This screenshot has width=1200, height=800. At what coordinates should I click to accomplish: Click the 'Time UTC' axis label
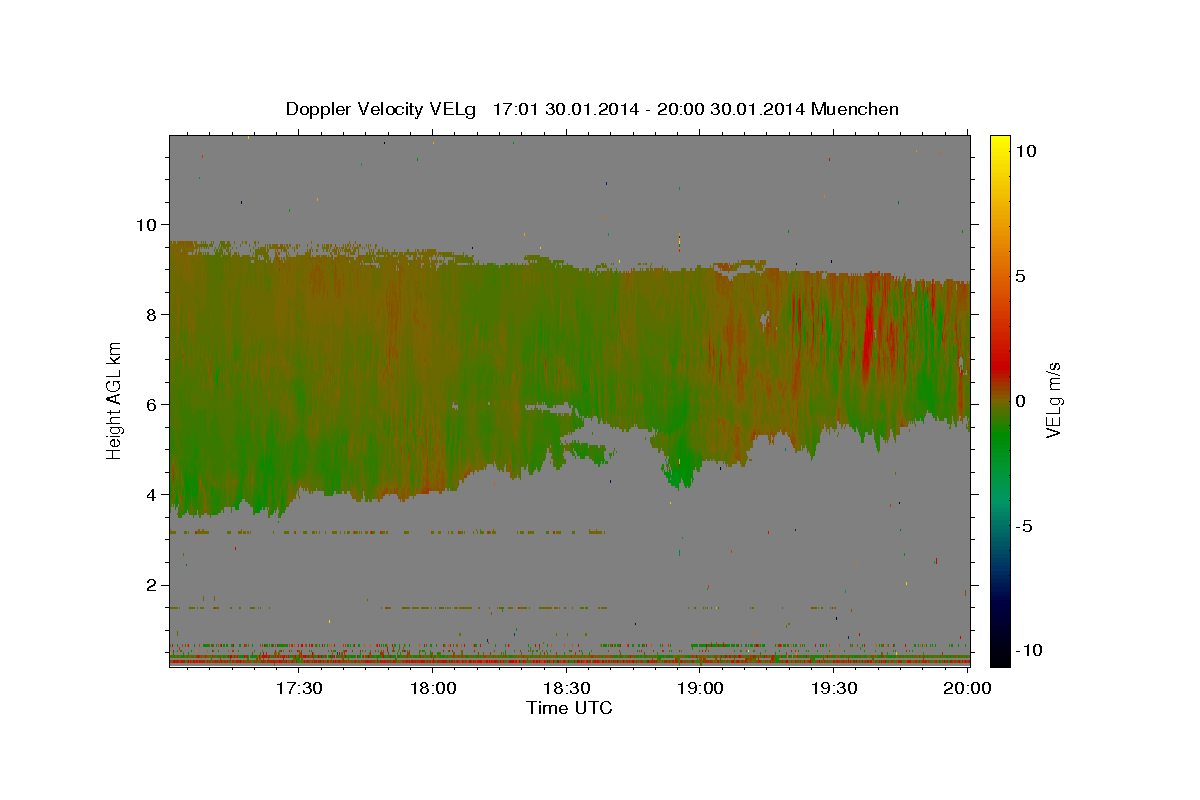[x=569, y=708]
